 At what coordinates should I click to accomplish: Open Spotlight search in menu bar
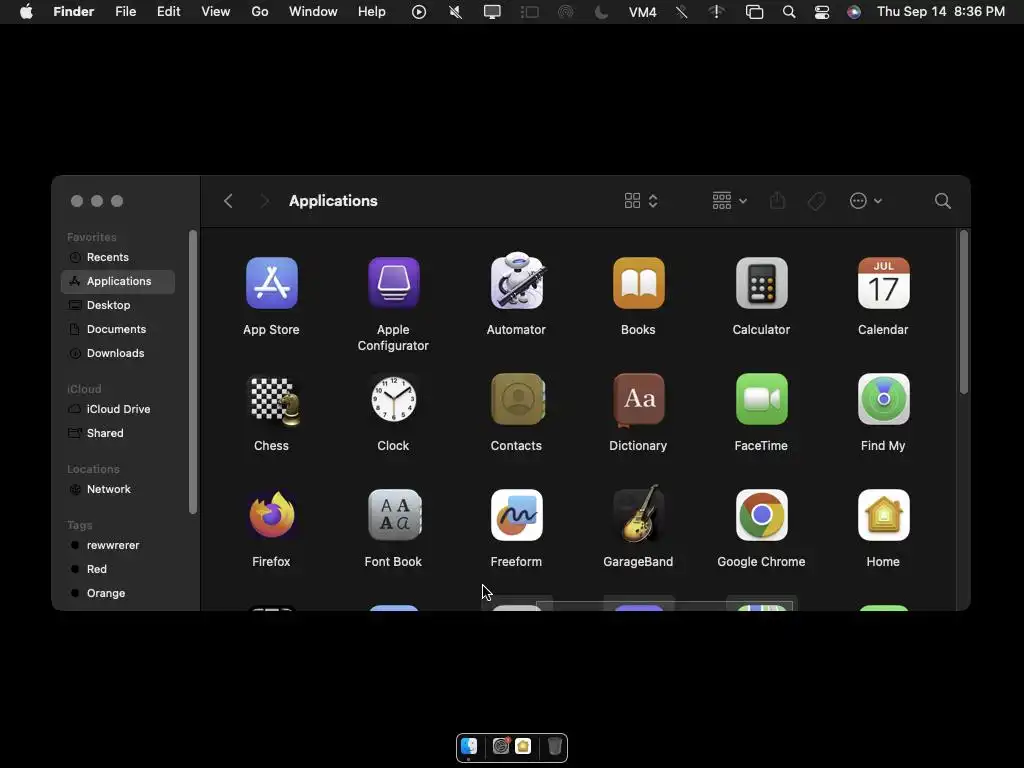789,12
